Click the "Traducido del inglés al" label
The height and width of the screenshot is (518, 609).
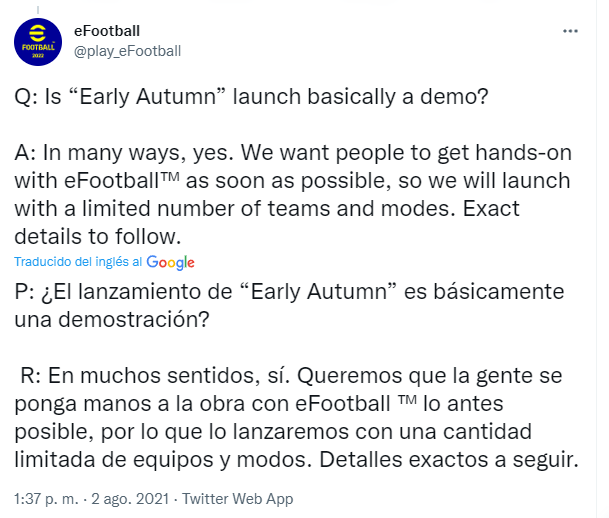pos(78,262)
